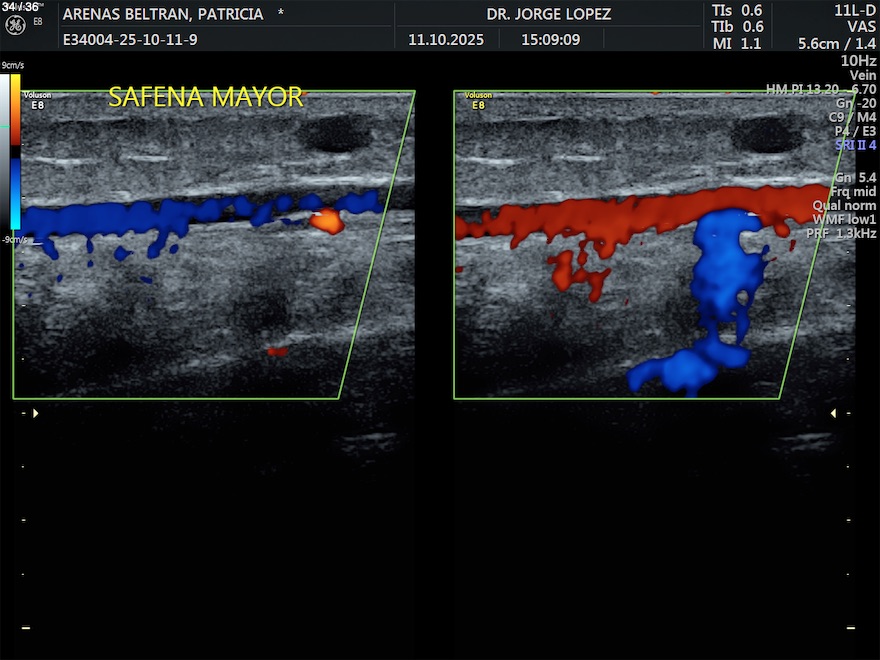
Task: Click the exam date 11.10.2025
Action: (x=446, y=40)
